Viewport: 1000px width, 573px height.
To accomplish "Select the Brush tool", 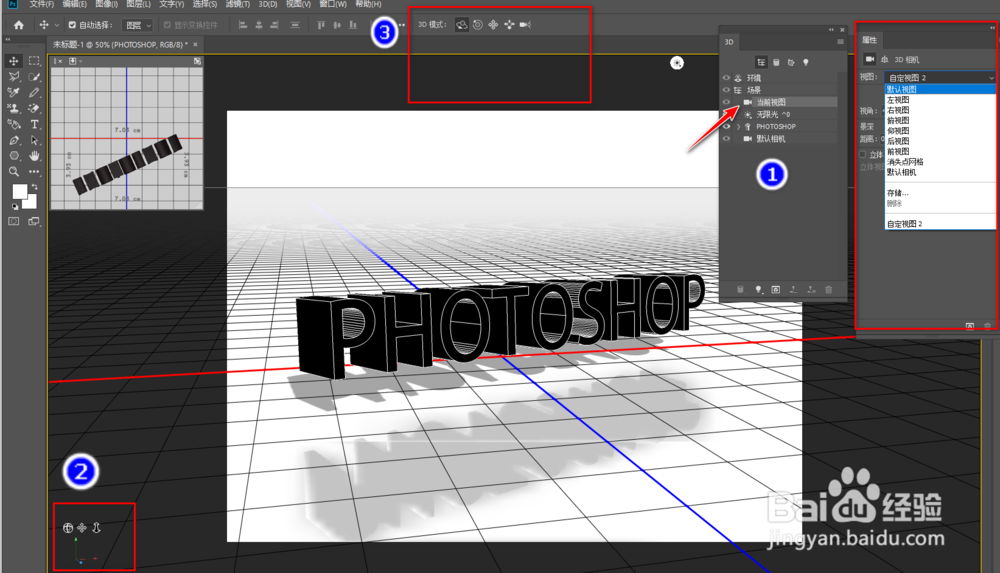I will pos(34,93).
